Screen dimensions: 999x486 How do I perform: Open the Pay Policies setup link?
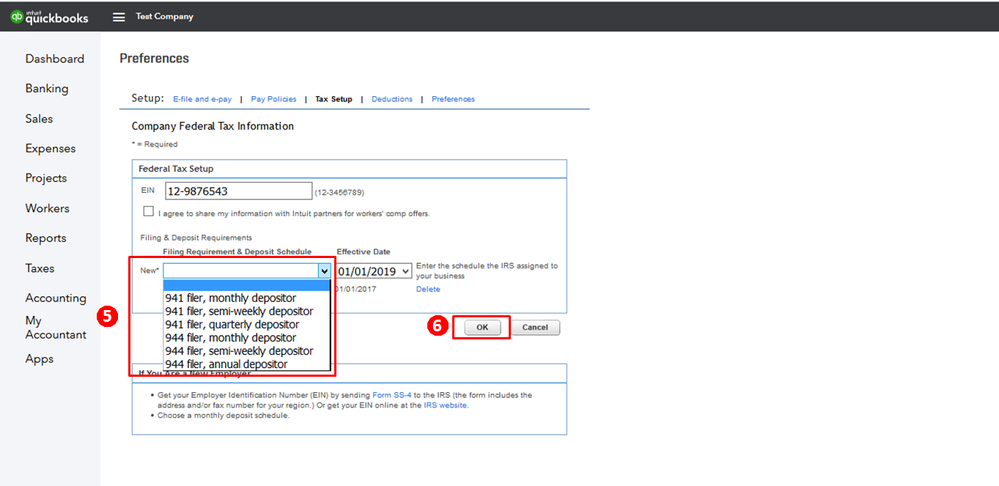coord(273,99)
